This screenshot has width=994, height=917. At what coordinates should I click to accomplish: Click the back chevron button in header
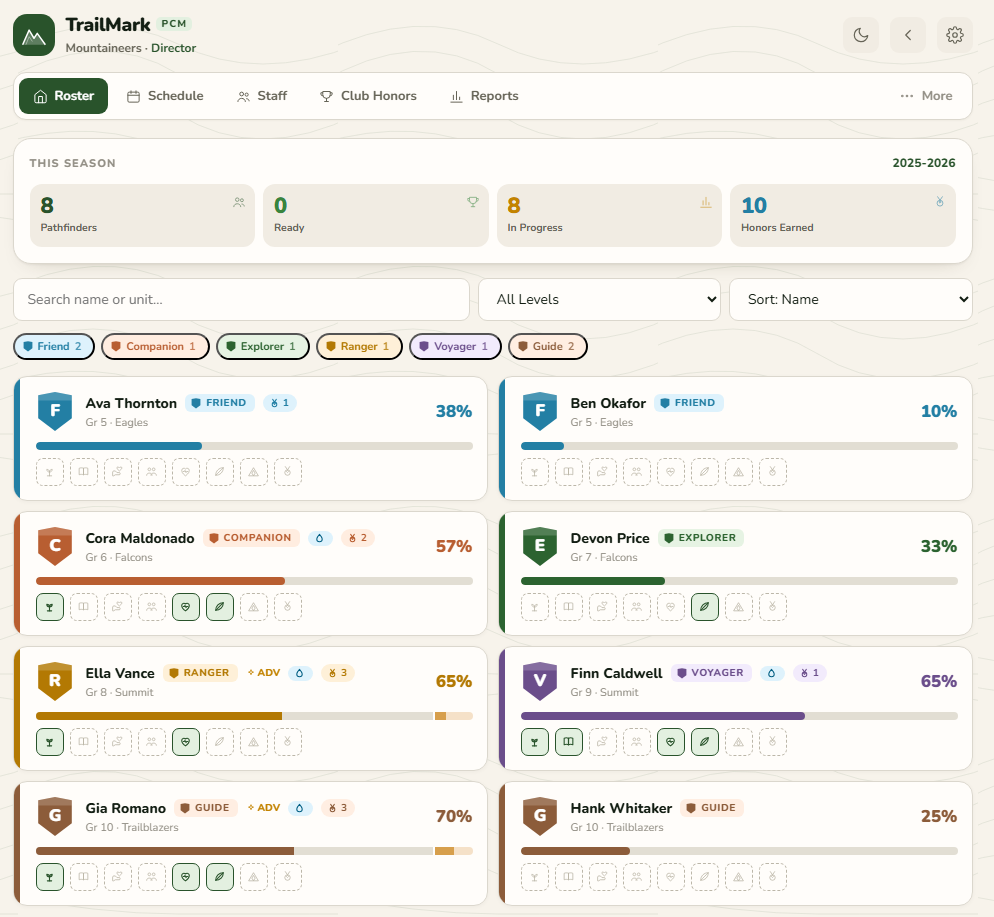point(908,35)
